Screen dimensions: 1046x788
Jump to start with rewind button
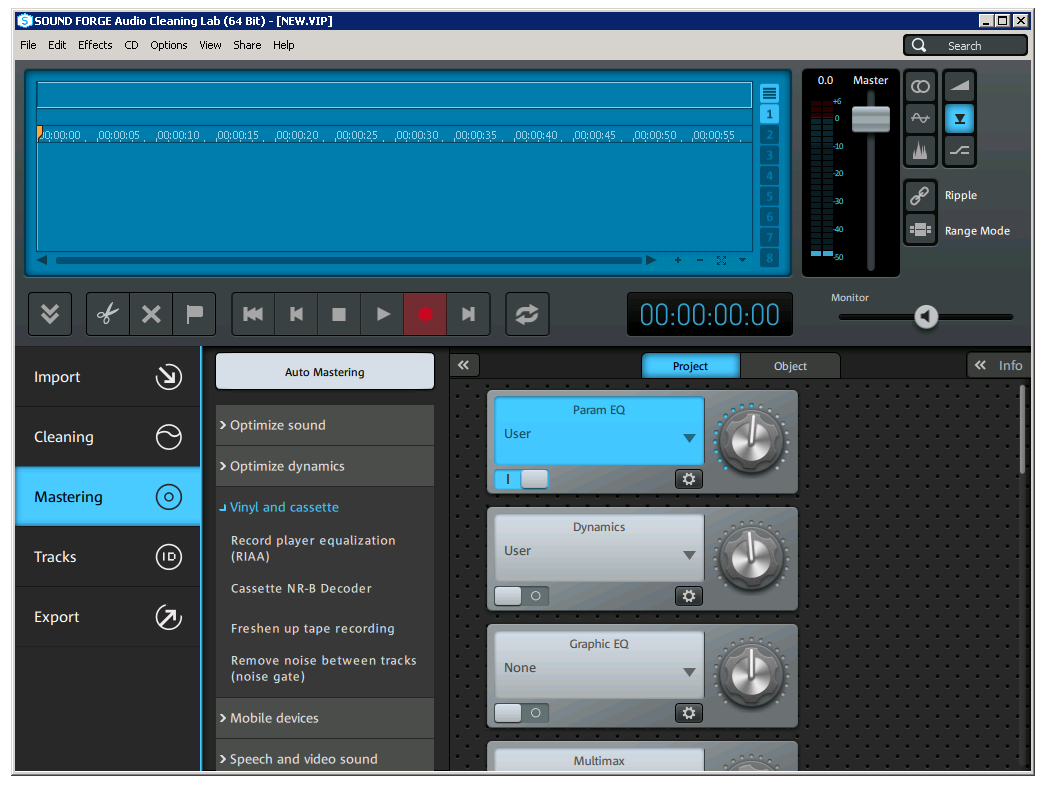253,314
